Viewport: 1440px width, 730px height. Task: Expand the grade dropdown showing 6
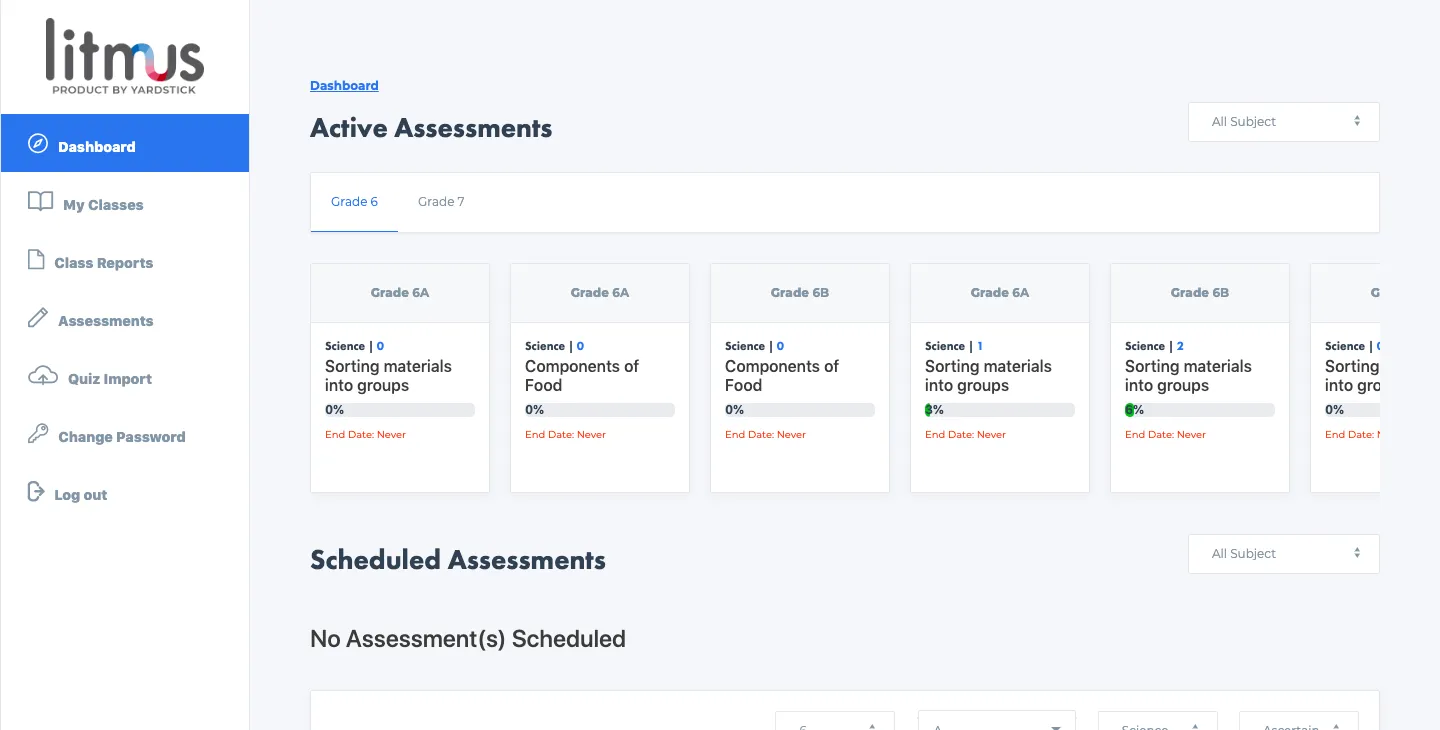(x=834, y=724)
